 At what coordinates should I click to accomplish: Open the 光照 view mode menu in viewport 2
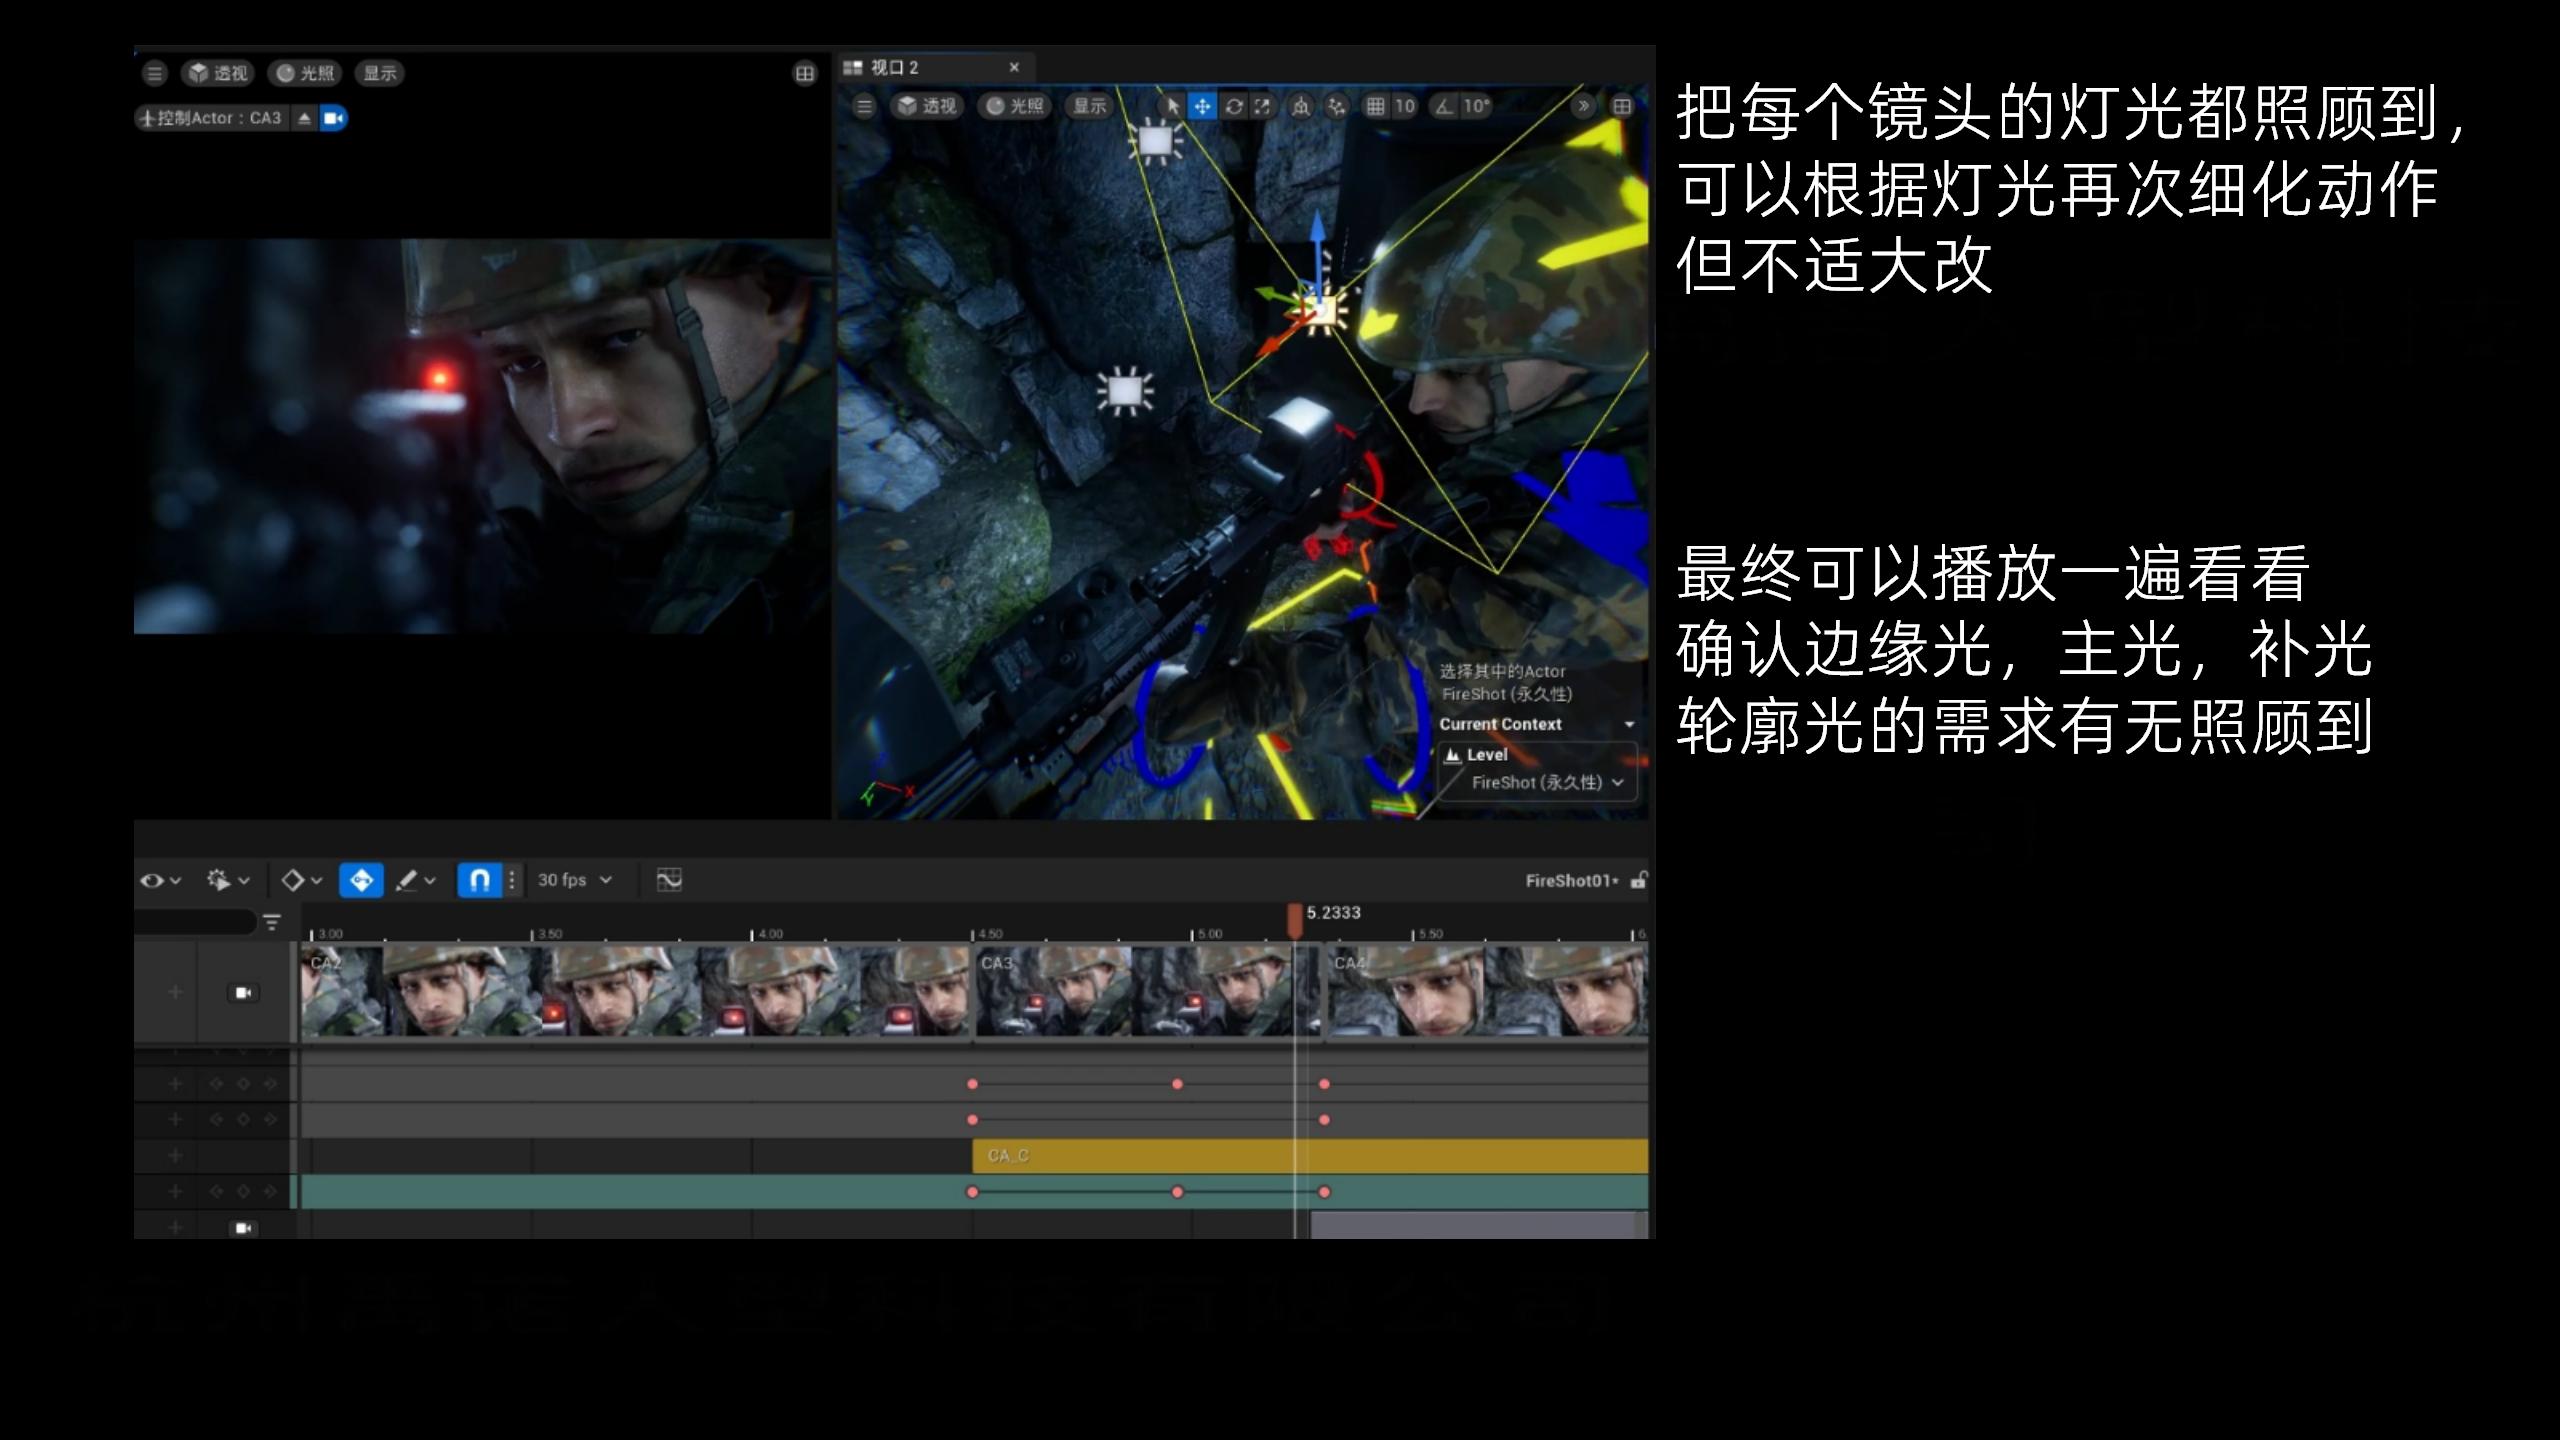click(1015, 106)
